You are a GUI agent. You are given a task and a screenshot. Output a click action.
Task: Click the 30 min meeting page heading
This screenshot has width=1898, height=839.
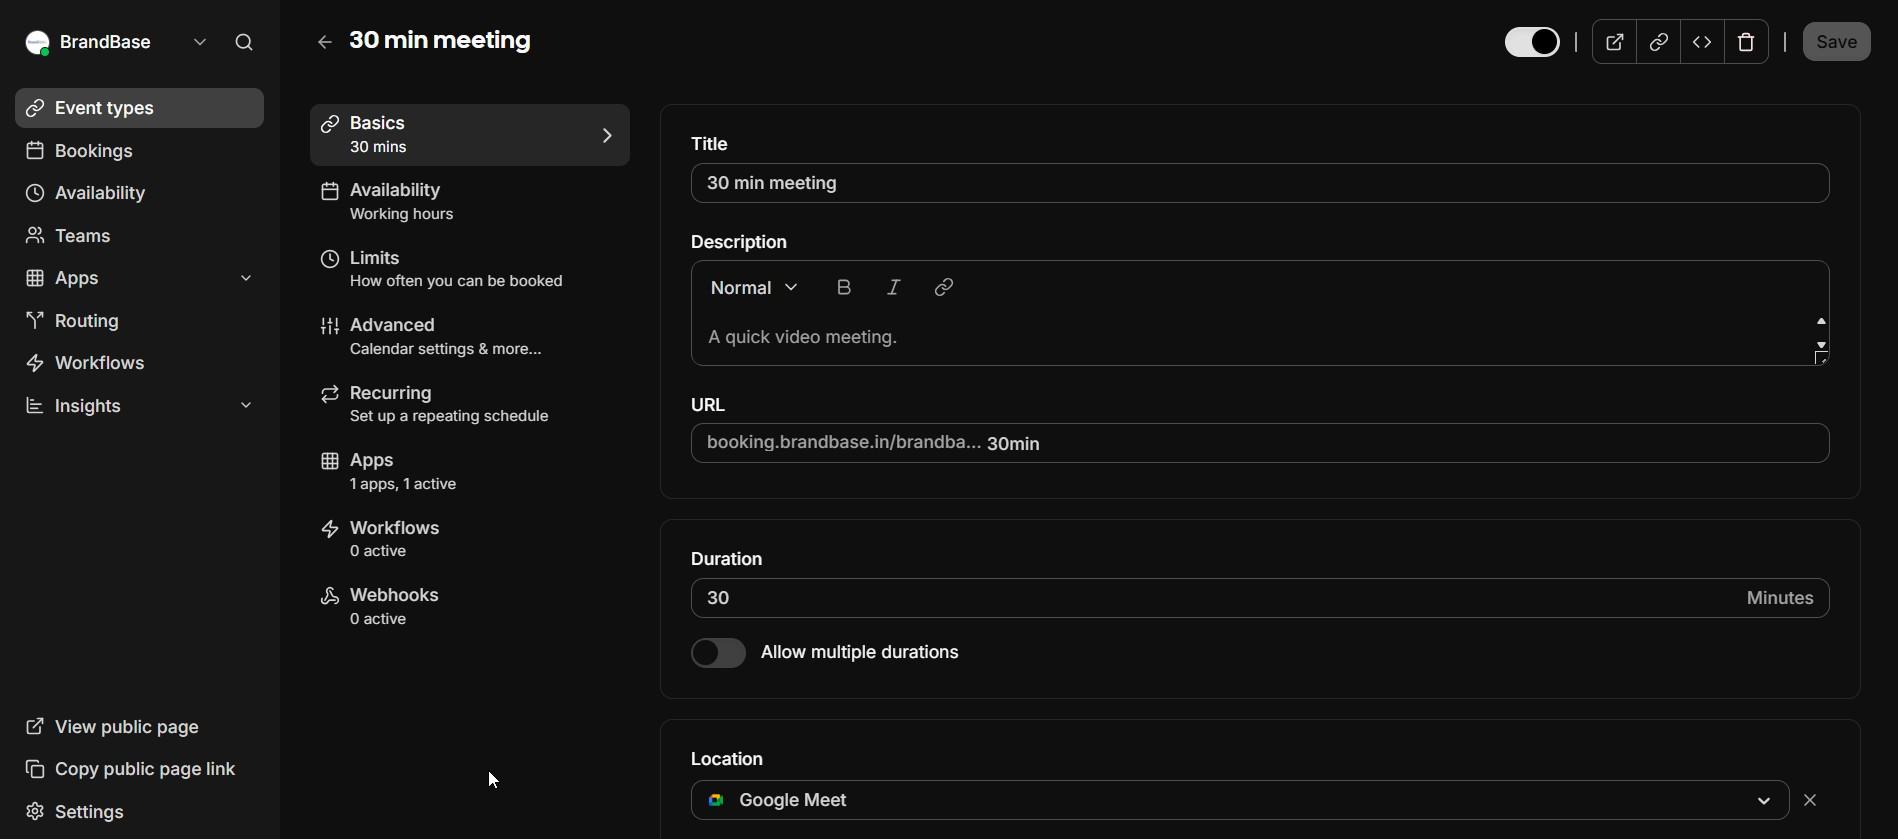[x=440, y=41]
